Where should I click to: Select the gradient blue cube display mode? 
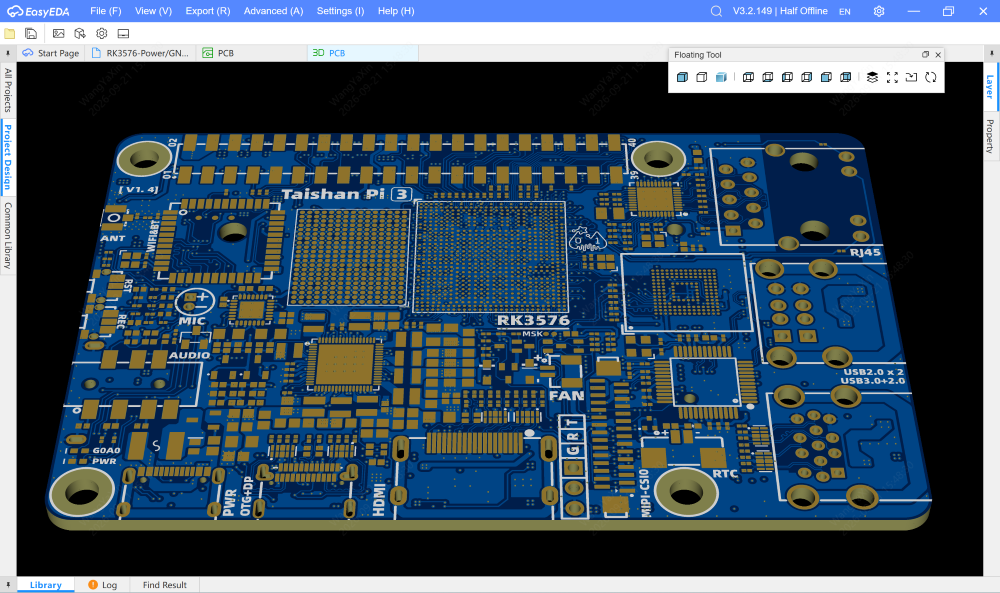(721, 77)
